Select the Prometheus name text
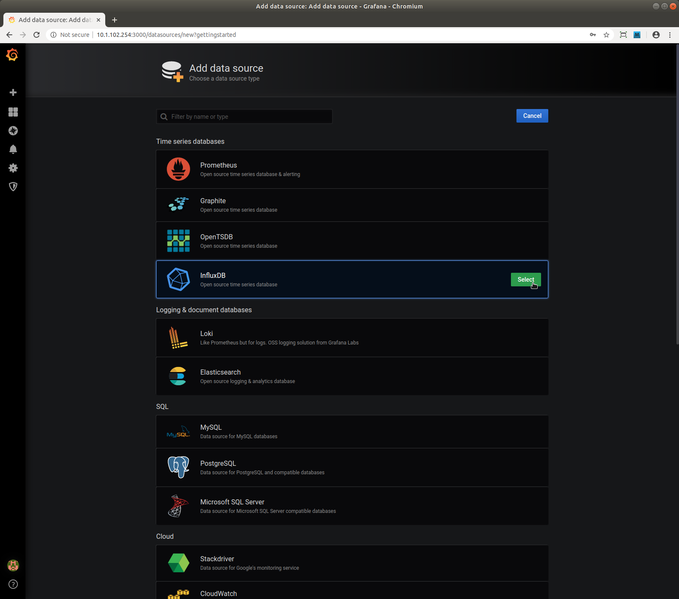Screen dimensions: 679x599 (218, 165)
